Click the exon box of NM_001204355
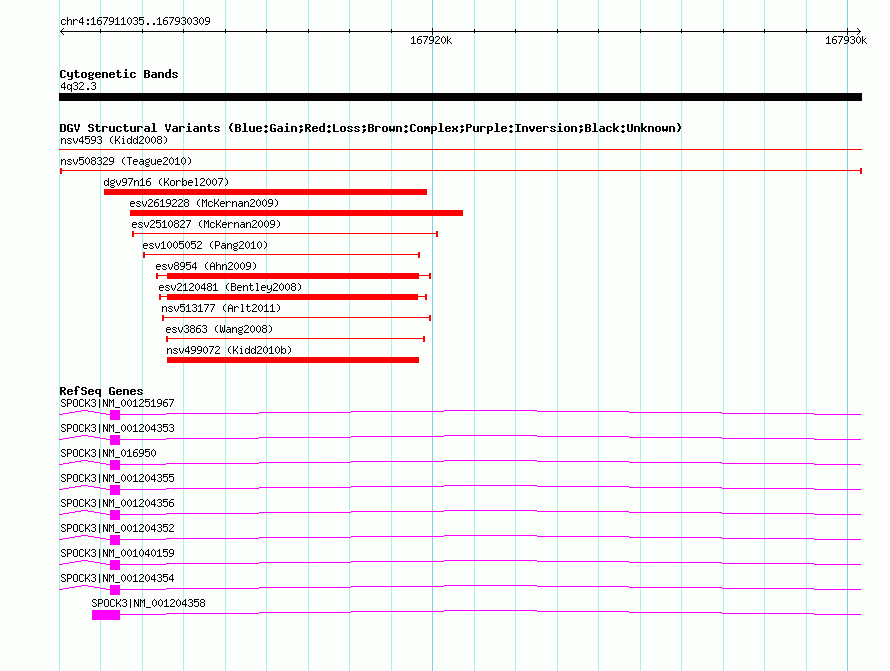Image resolution: width=890 pixels, height=671 pixels. click(x=115, y=490)
